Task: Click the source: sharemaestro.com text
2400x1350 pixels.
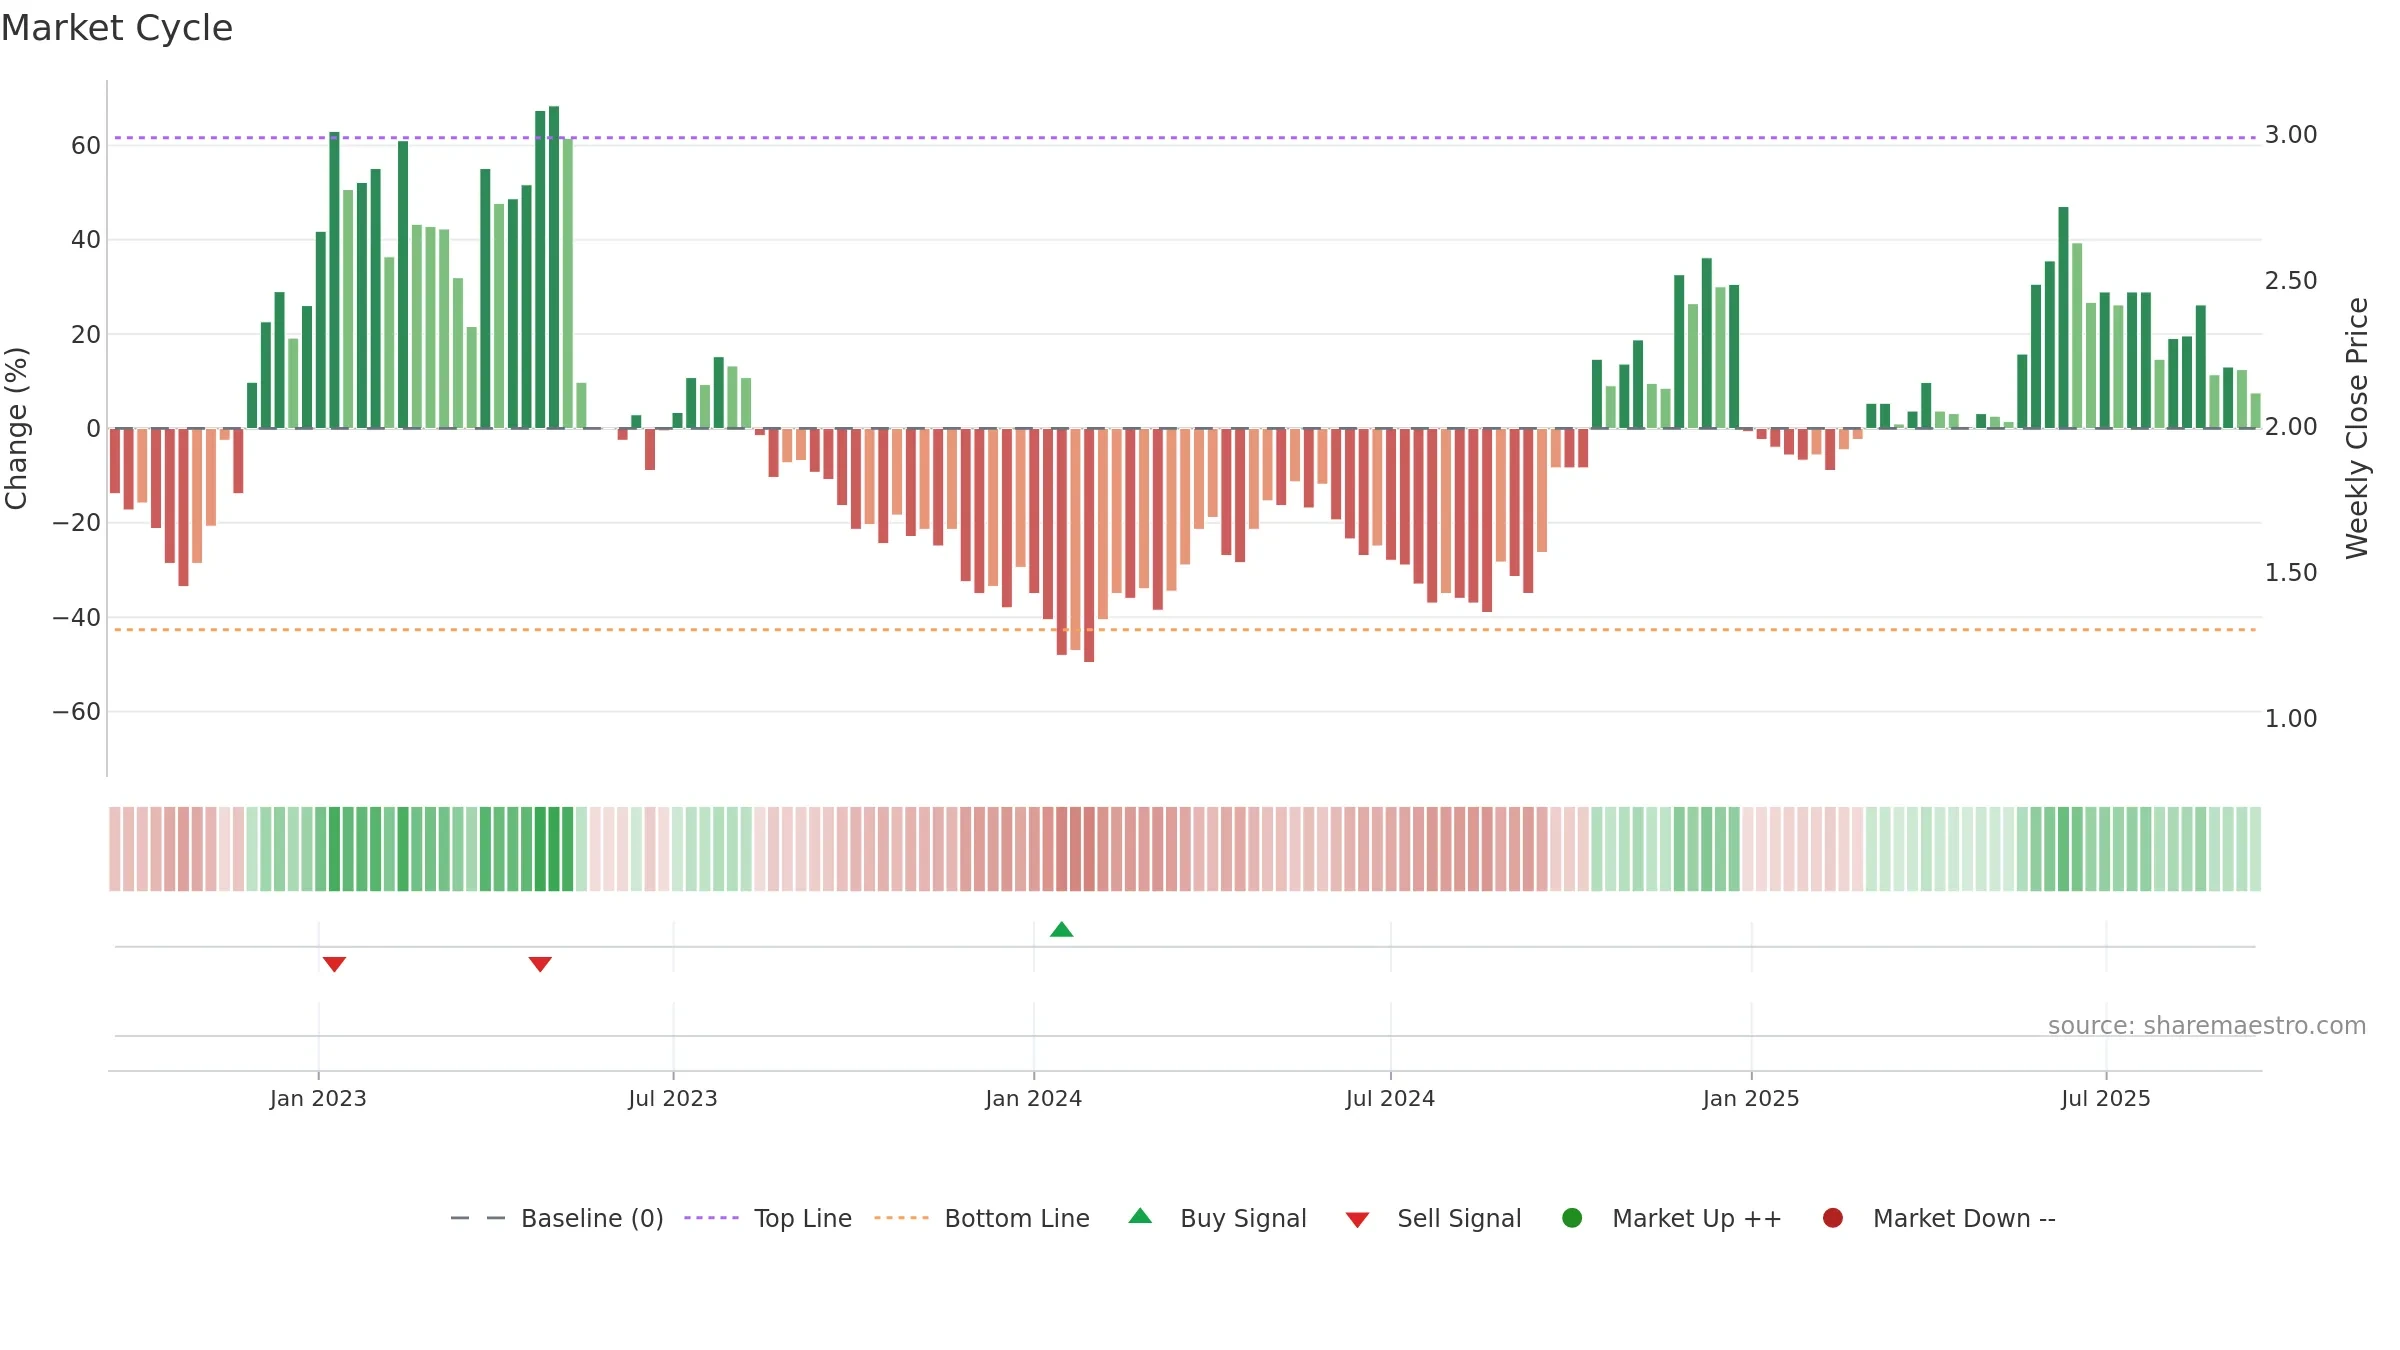Action: (x=2207, y=1025)
